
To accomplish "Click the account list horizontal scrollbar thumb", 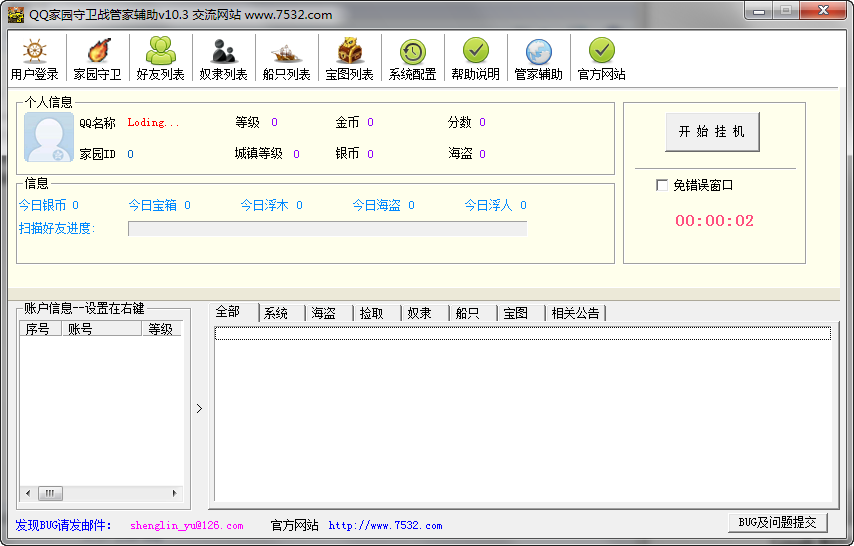I will coord(50,494).
